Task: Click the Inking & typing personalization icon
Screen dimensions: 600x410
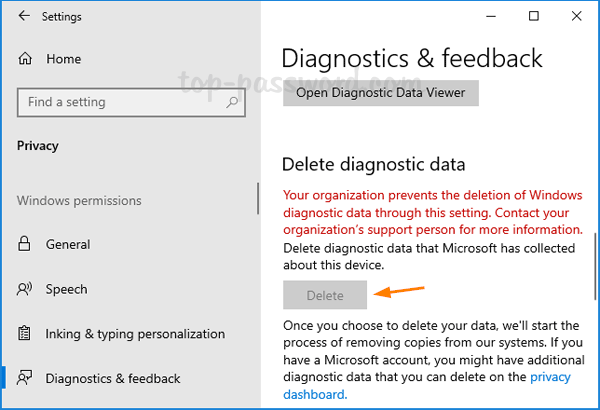Action: pos(24,334)
